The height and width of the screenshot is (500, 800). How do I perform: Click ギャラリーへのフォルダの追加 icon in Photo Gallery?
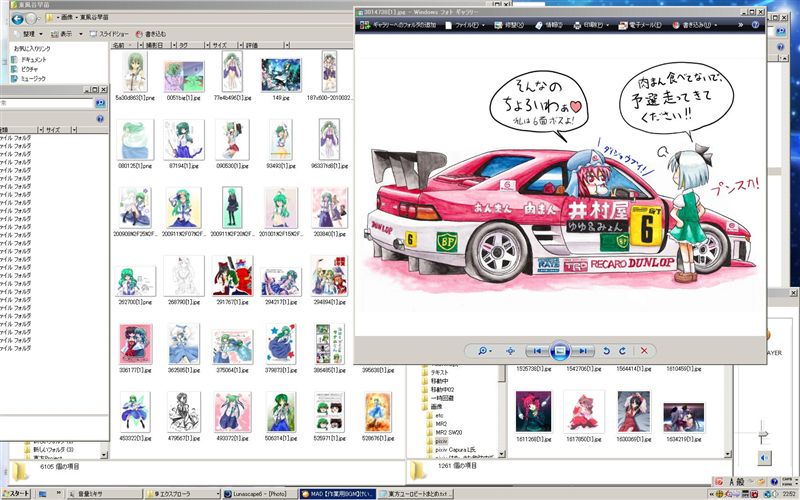click(x=365, y=24)
